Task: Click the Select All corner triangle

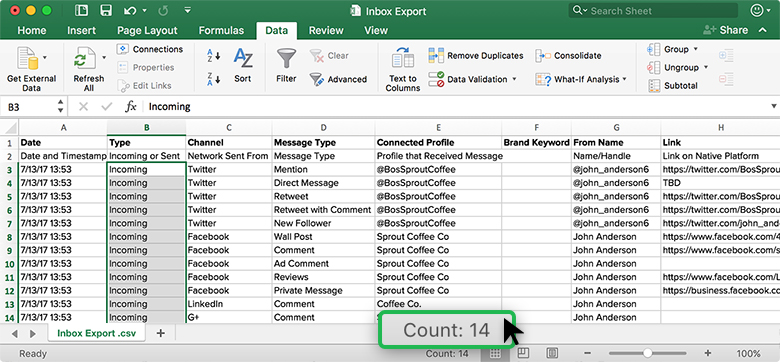Action: (x=9, y=128)
